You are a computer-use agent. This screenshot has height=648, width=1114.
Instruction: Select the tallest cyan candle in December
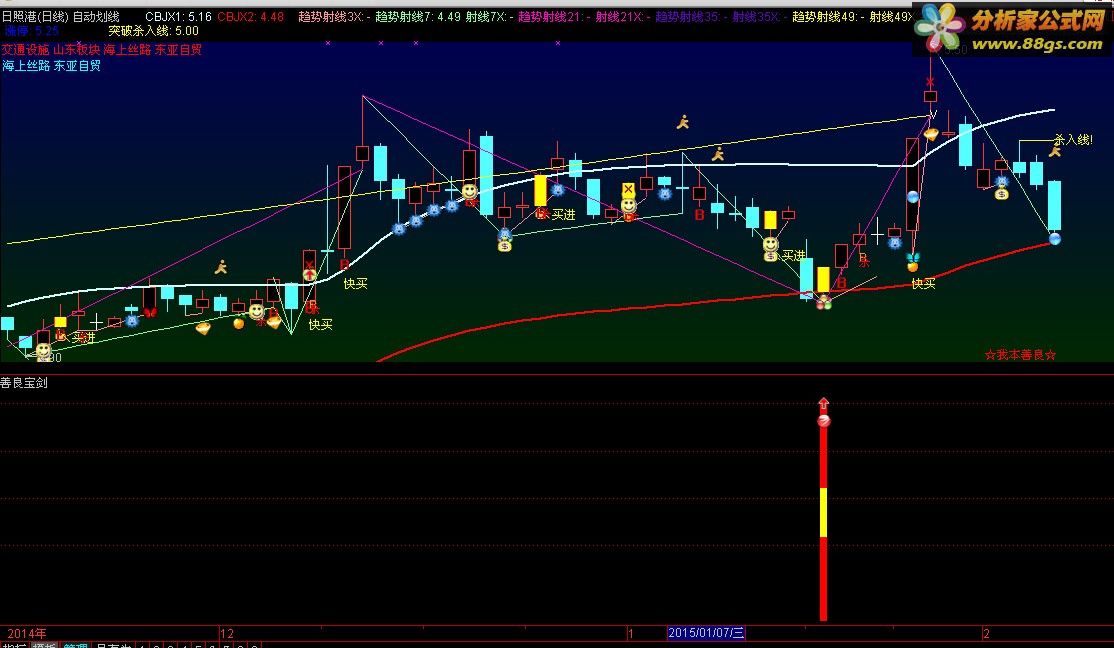pyautogui.click(x=487, y=175)
